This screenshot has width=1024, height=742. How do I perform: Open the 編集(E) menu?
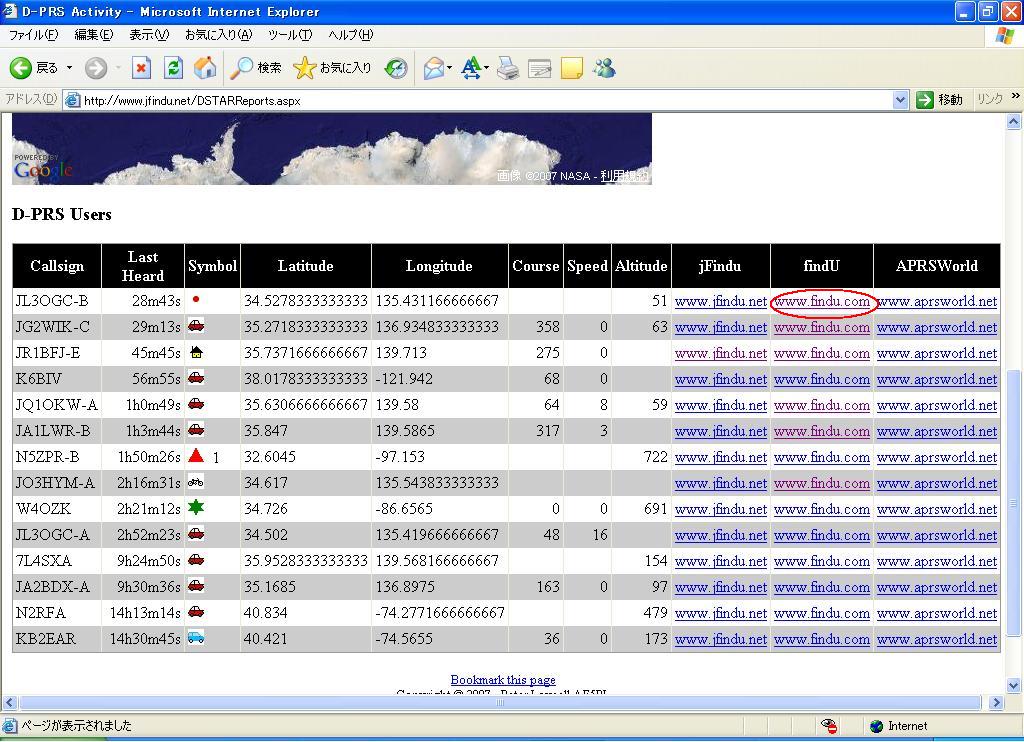[93, 35]
